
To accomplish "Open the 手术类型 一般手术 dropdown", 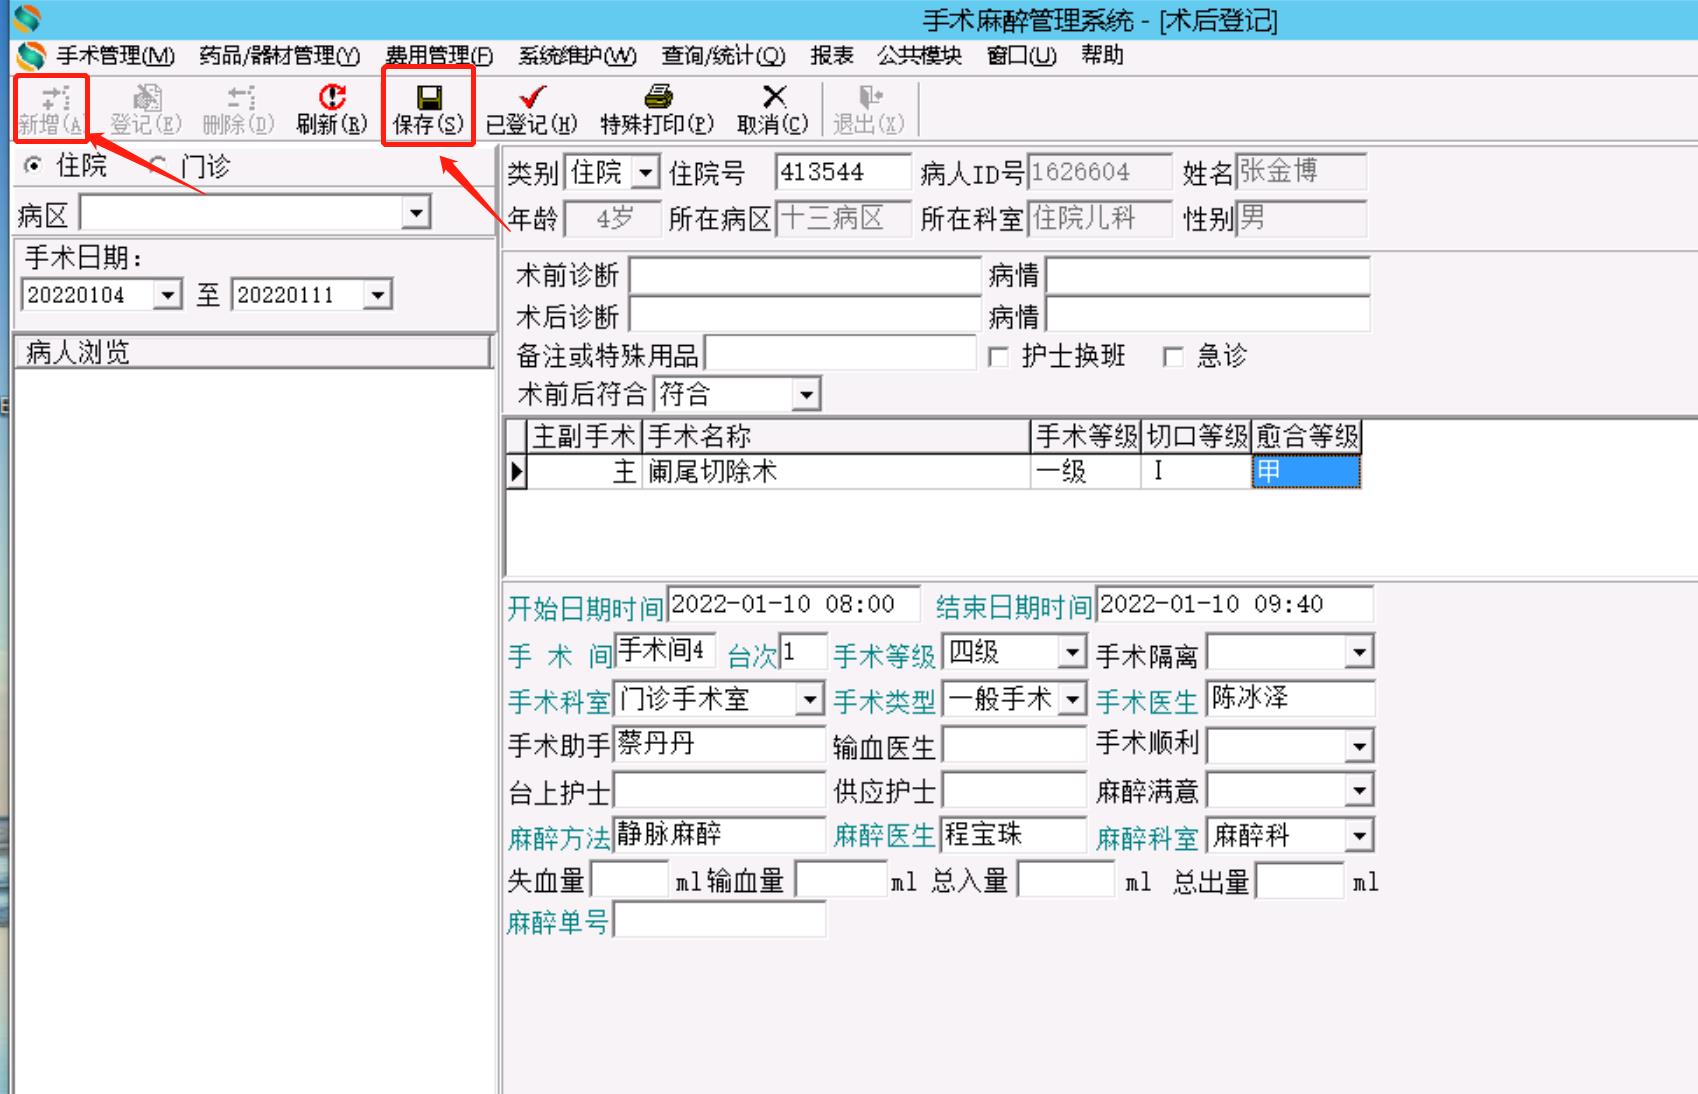I will (x=1072, y=699).
